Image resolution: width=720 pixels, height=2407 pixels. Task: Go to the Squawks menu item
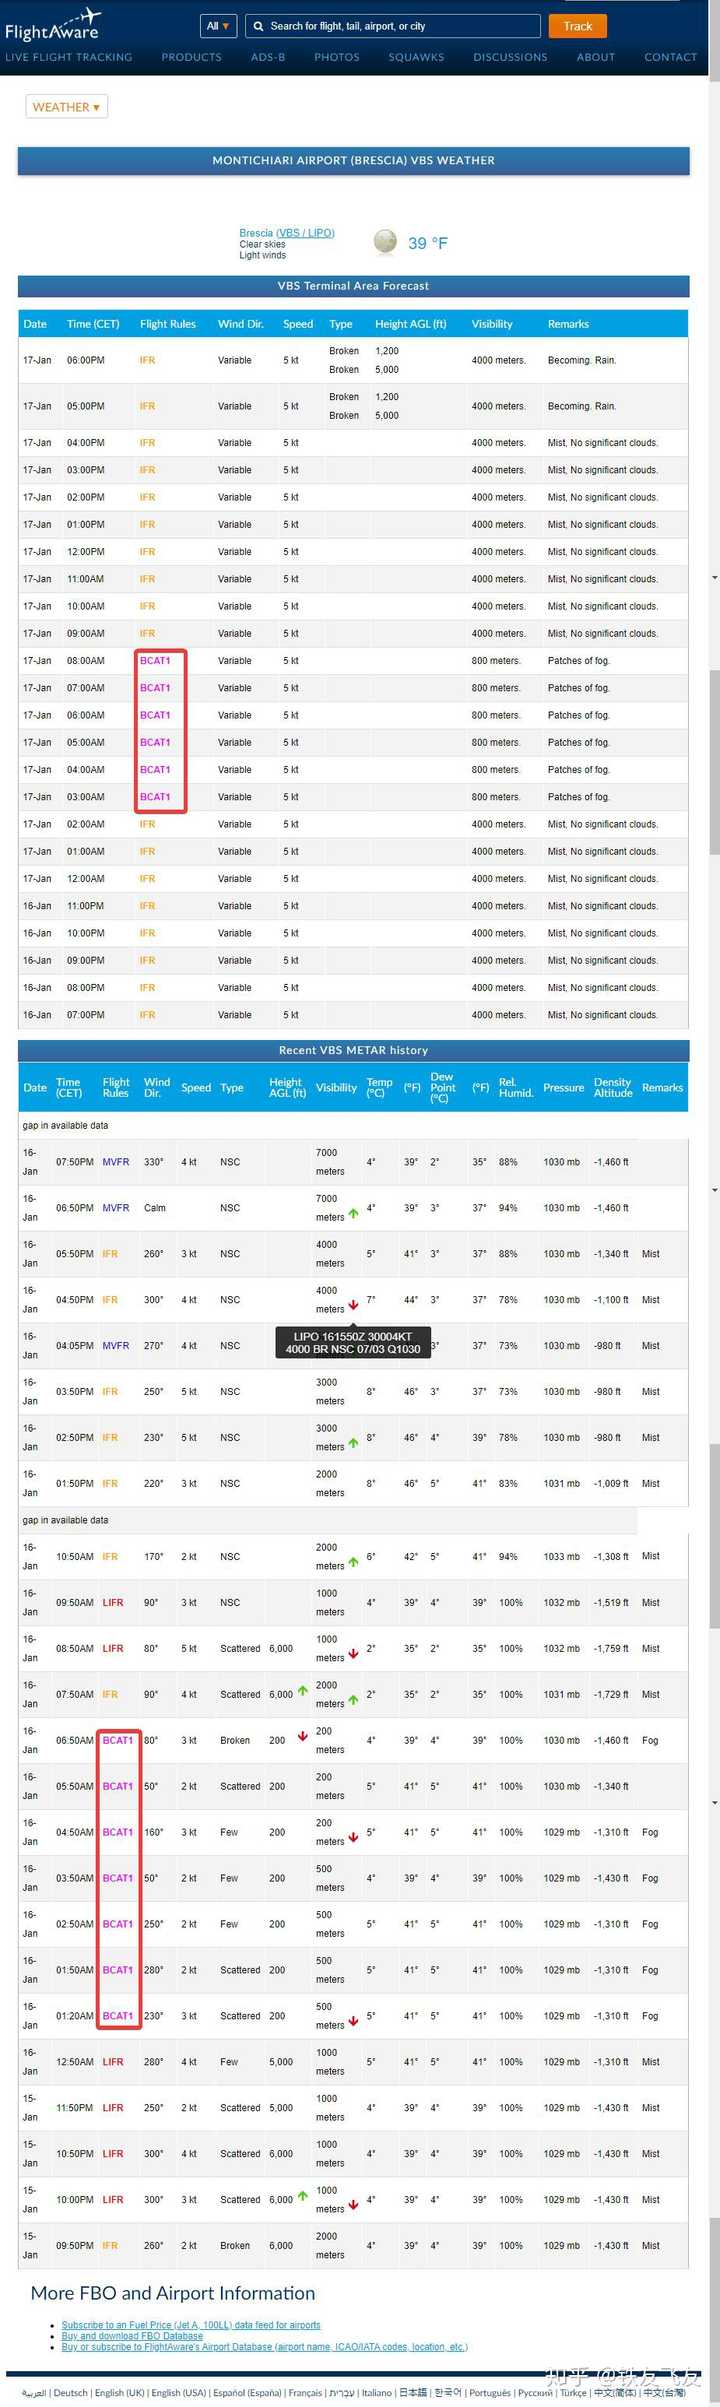(x=416, y=58)
